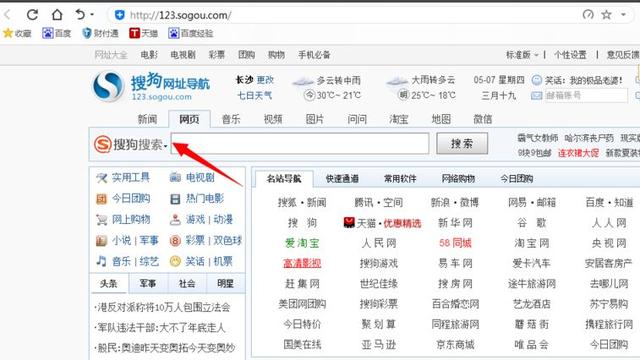Open the 58同城 link
The image size is (640, 360).
pos(455,243)
